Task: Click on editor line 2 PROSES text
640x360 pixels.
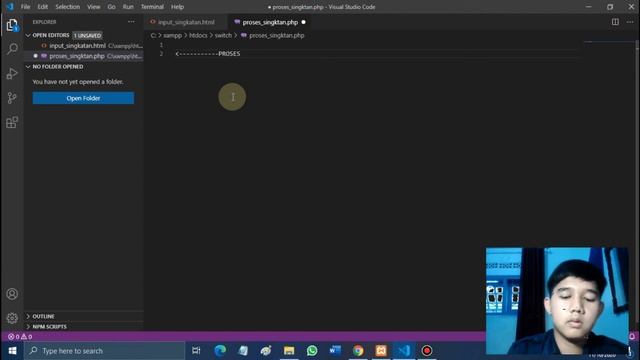Action: point(229,53)
